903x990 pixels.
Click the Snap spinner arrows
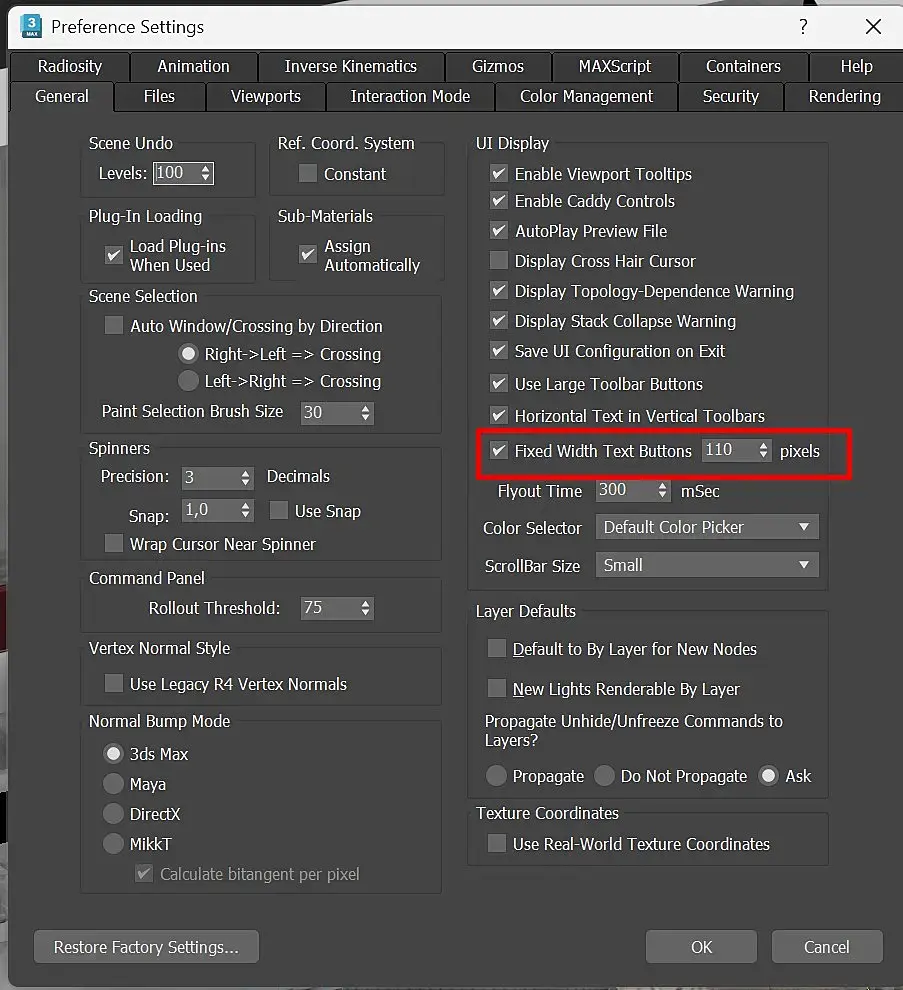[x=246, y=510]
